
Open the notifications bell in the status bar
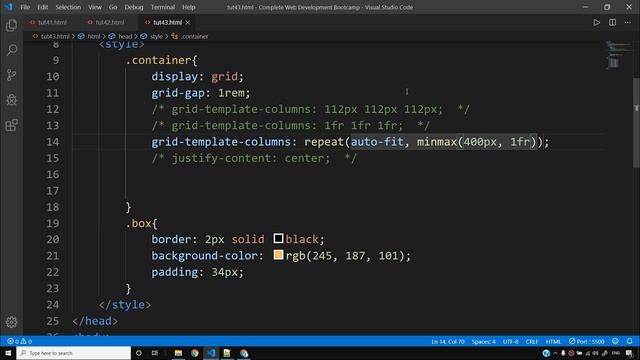point(629,341)
